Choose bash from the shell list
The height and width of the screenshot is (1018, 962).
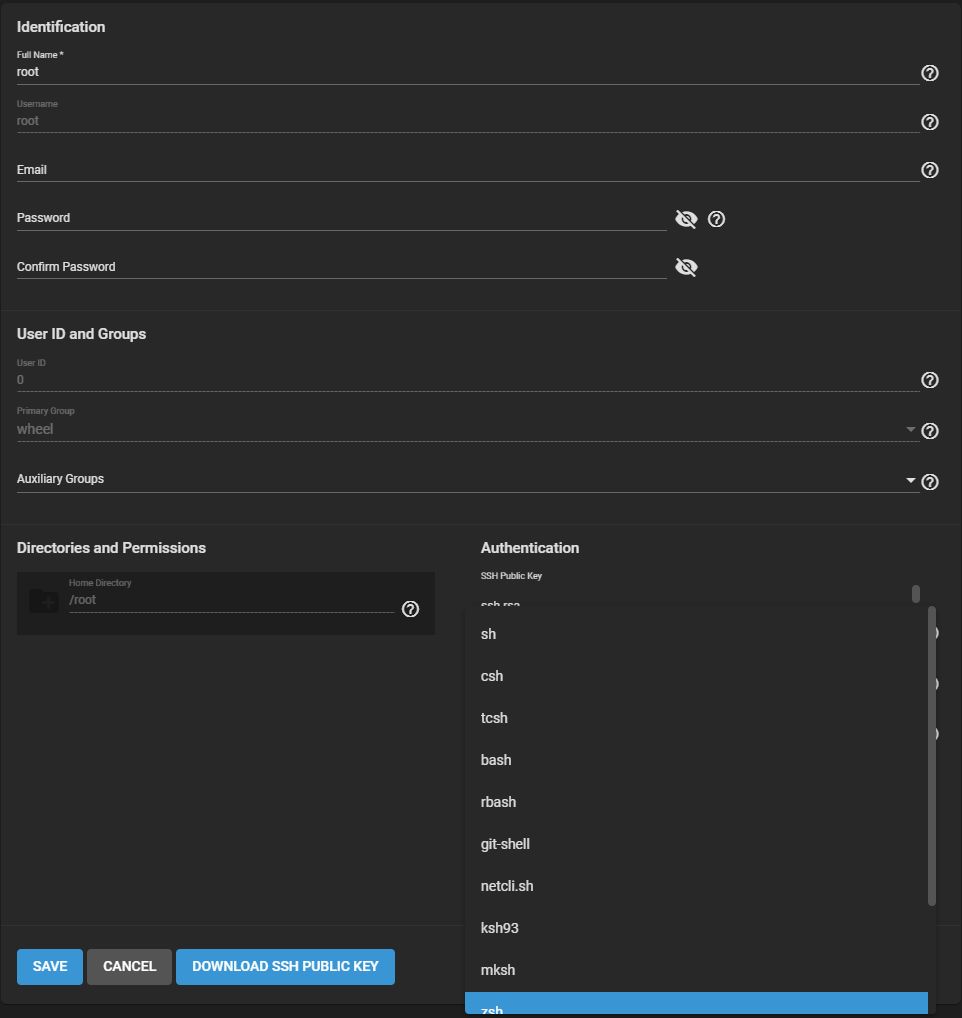click(496, 760)
